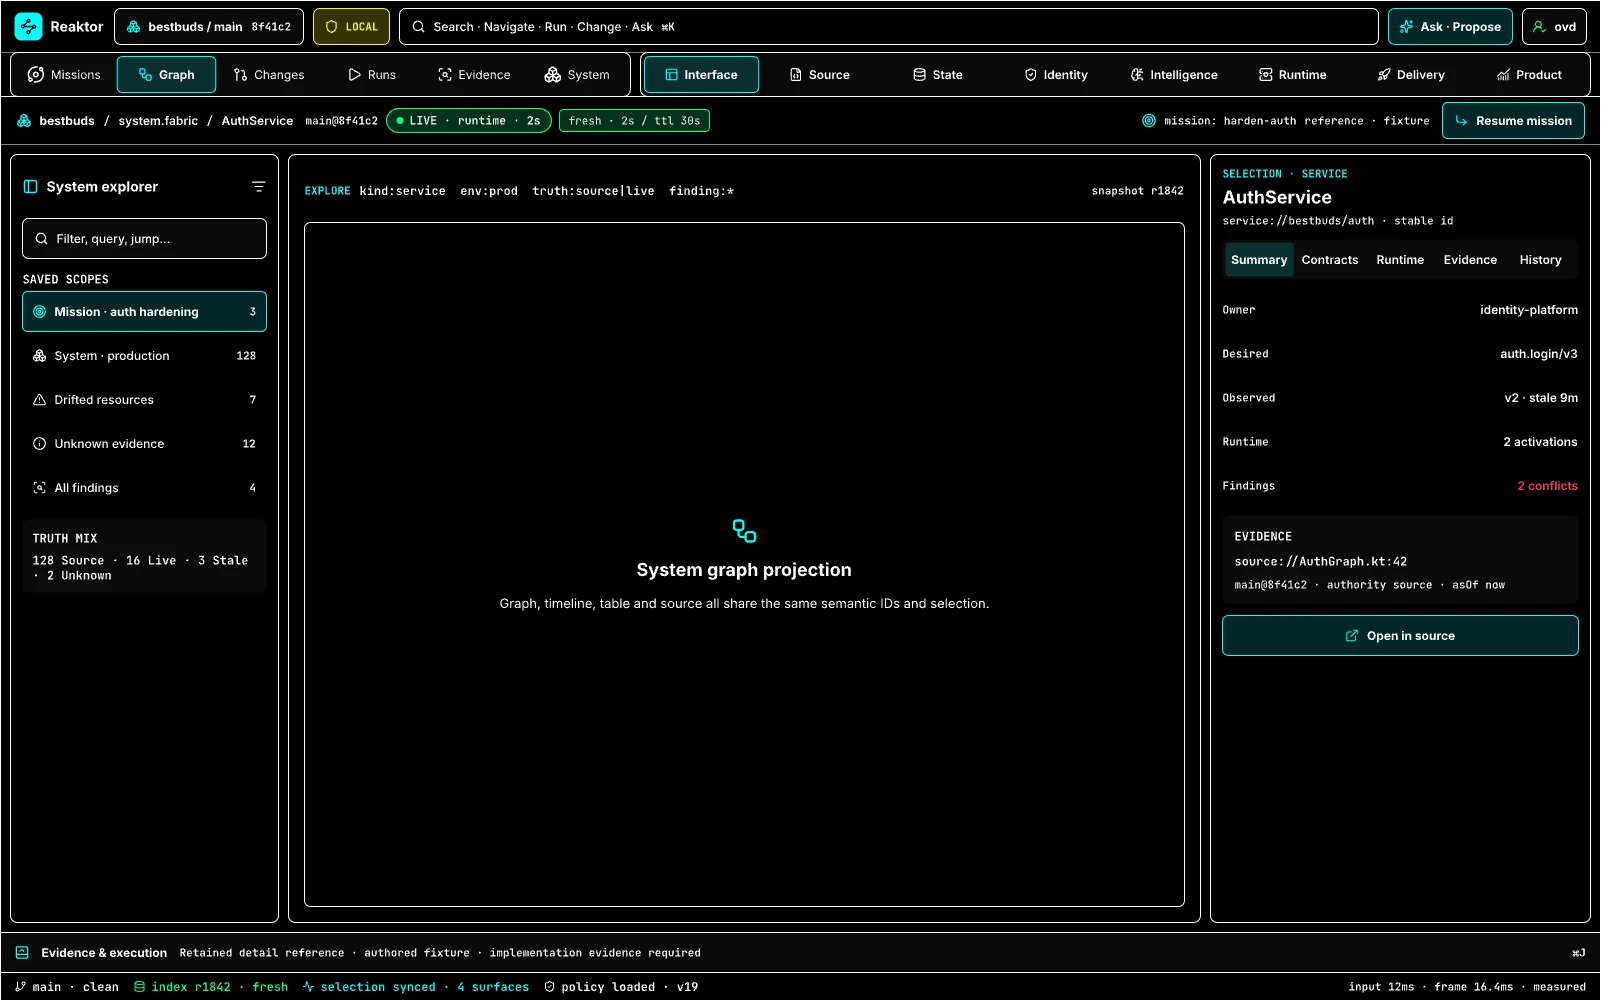
Task: Click the System explorer panel icon
Action: pyautogui.click(x=30, y=187)
